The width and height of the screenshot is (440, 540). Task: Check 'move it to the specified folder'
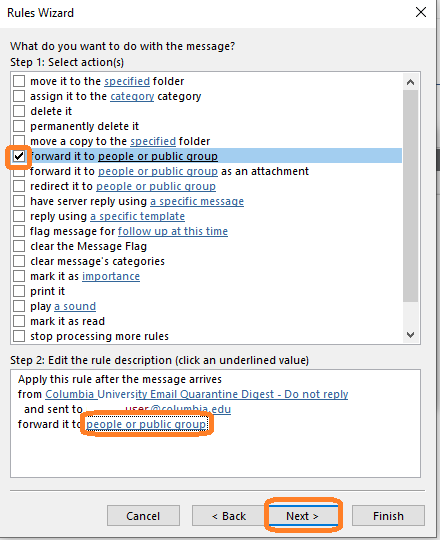(19, 81)
